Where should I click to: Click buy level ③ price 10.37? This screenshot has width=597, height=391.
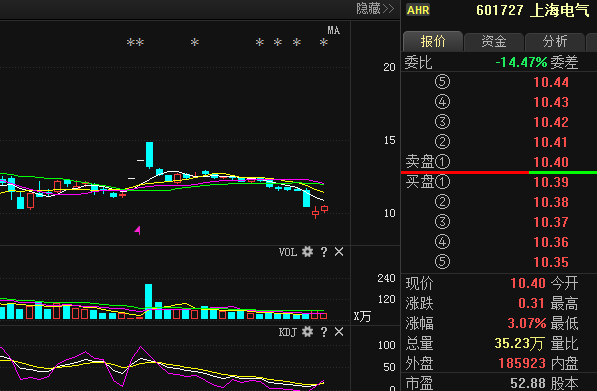point(551,222)
